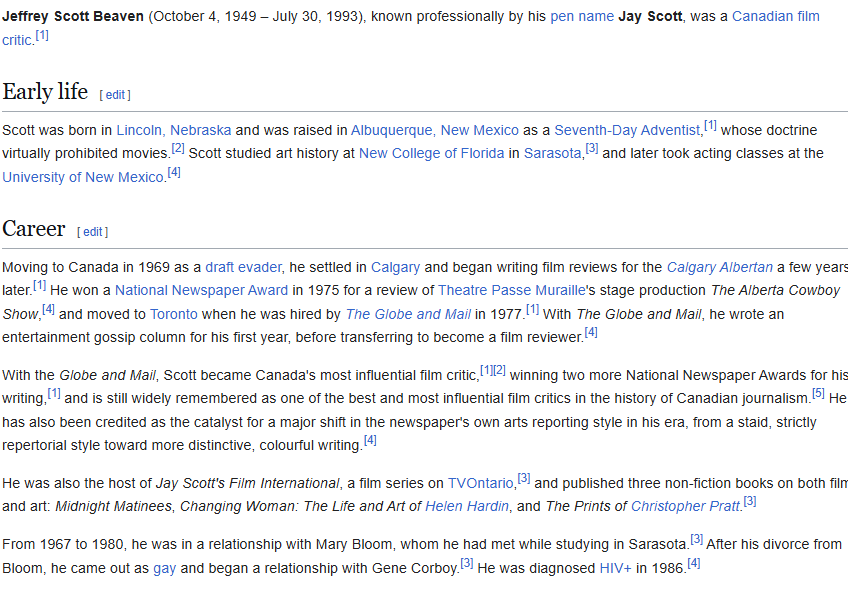Click citation [4] after University of New Mexico
Viewport: 848px width, 597px height.
pos(174,173)
